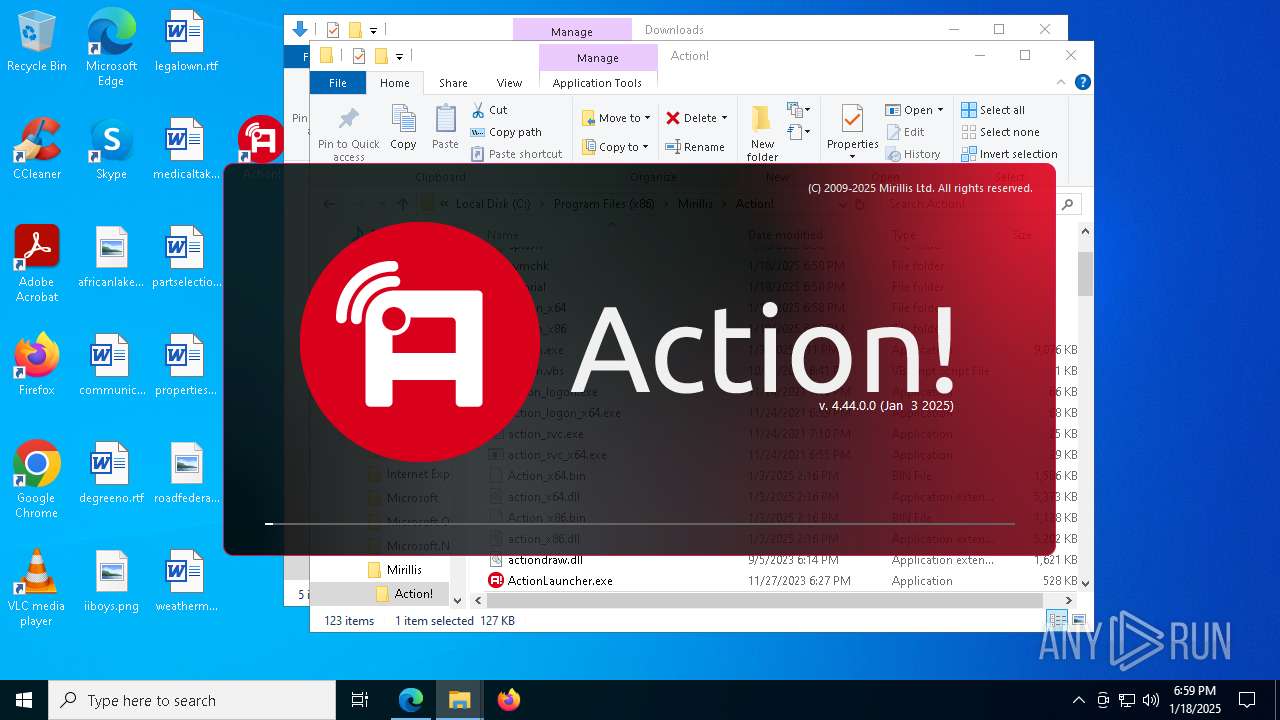This screenshot has width=1280, height=720.
Task: Launch Firefox desktop shortcut
Action: (37, 366)
